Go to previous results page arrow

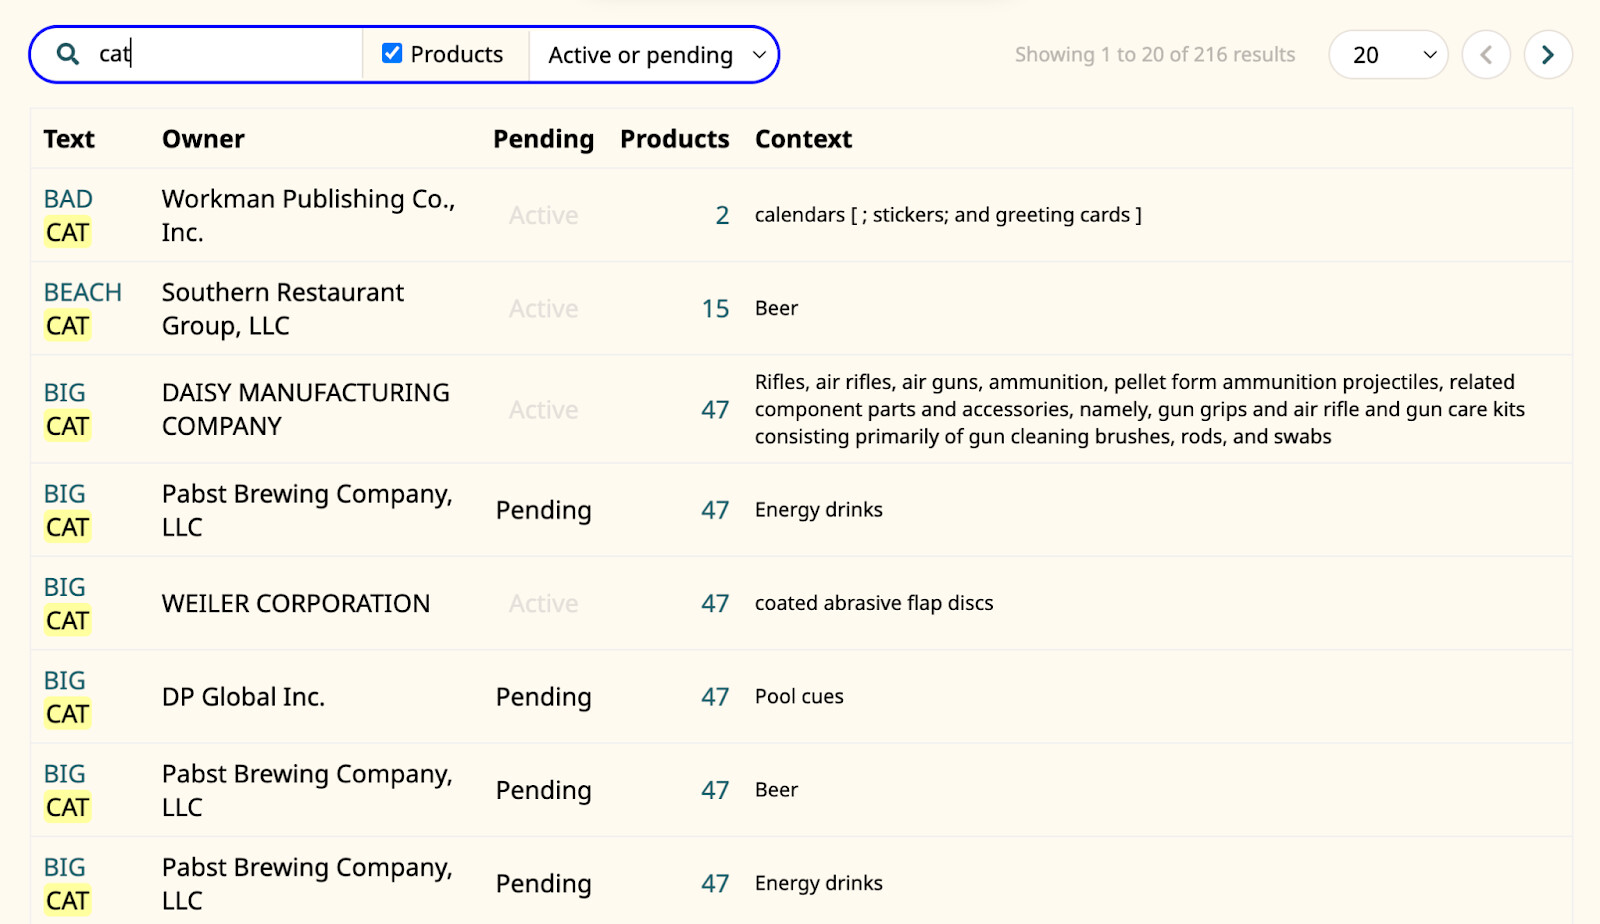(1486, 55)
